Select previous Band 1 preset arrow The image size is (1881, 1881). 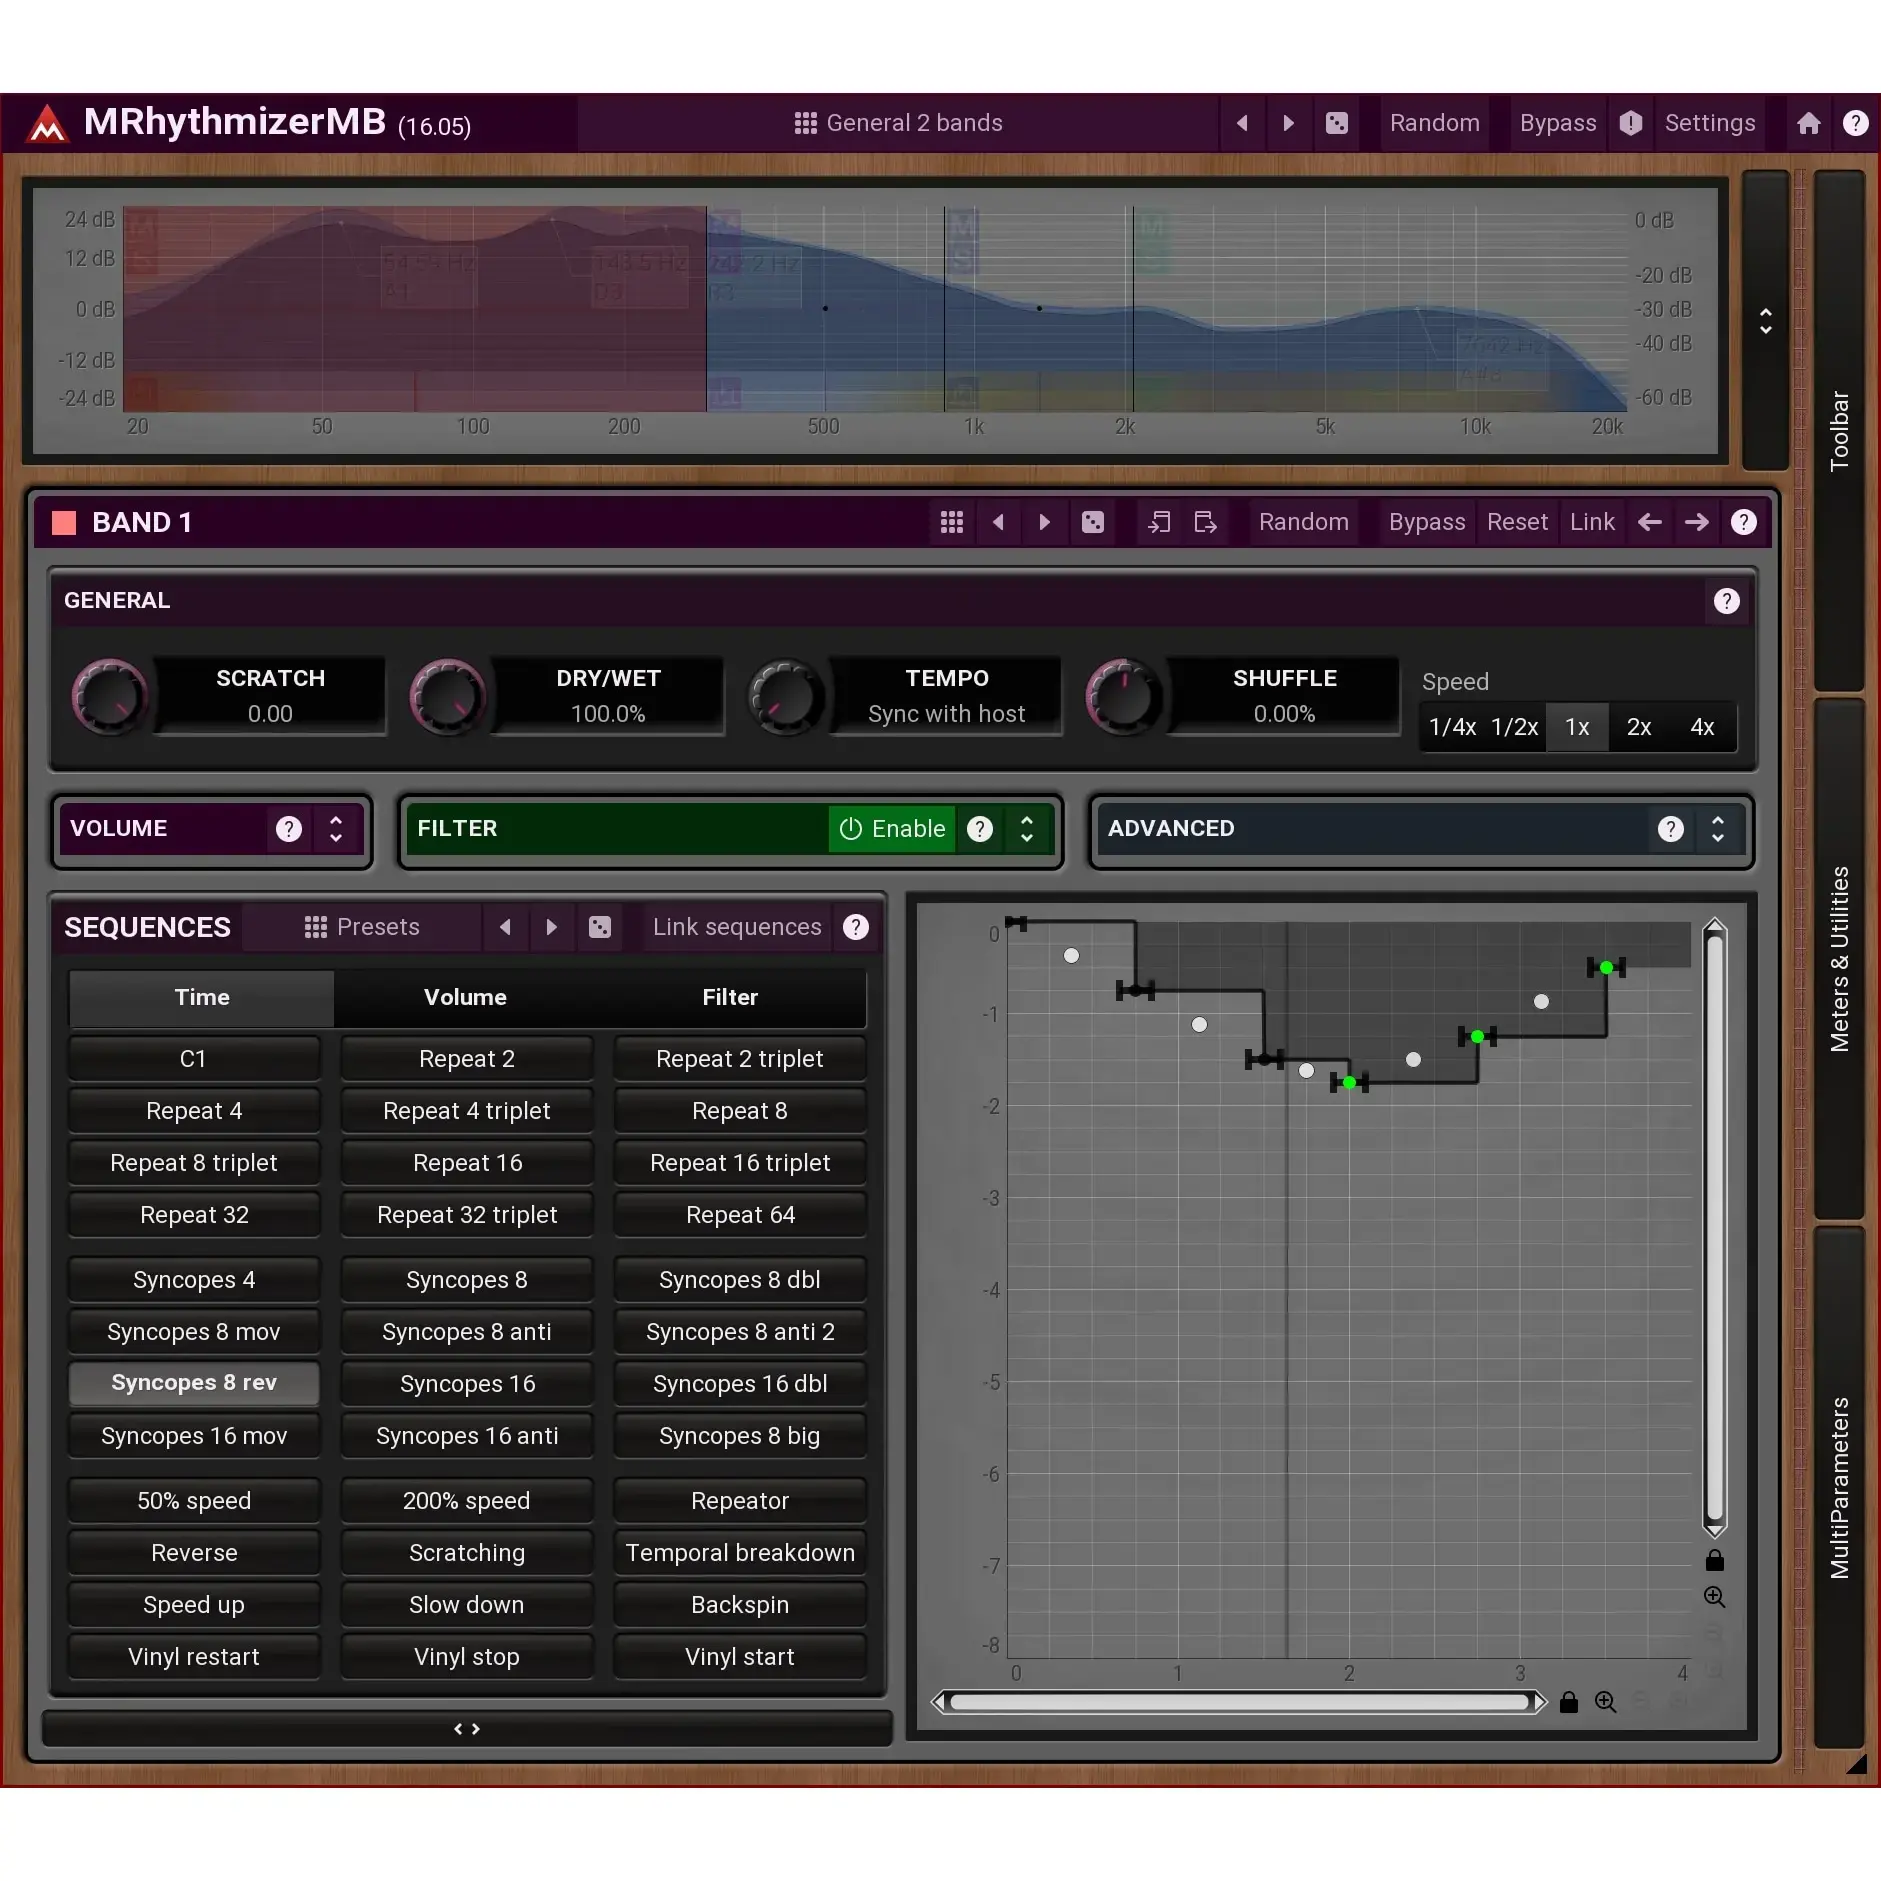[x=998, y=522]
